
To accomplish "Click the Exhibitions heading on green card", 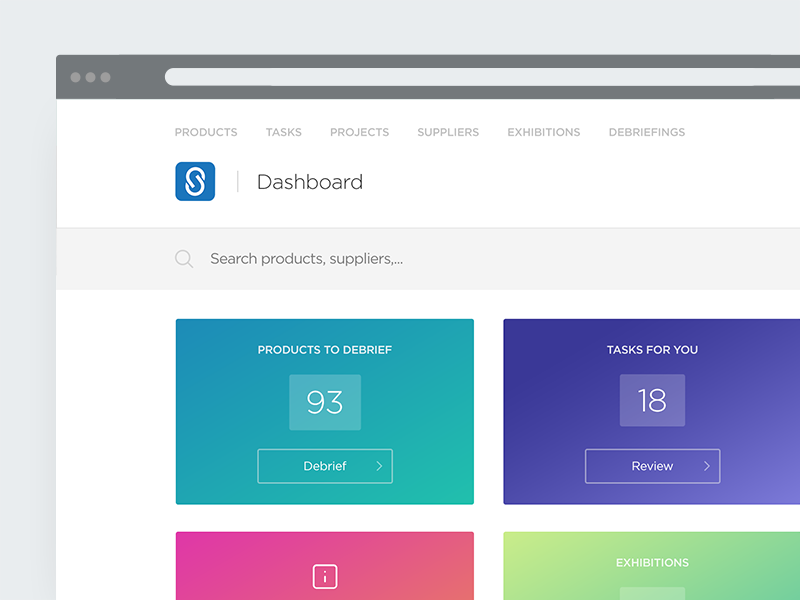I will coord(653,563).
